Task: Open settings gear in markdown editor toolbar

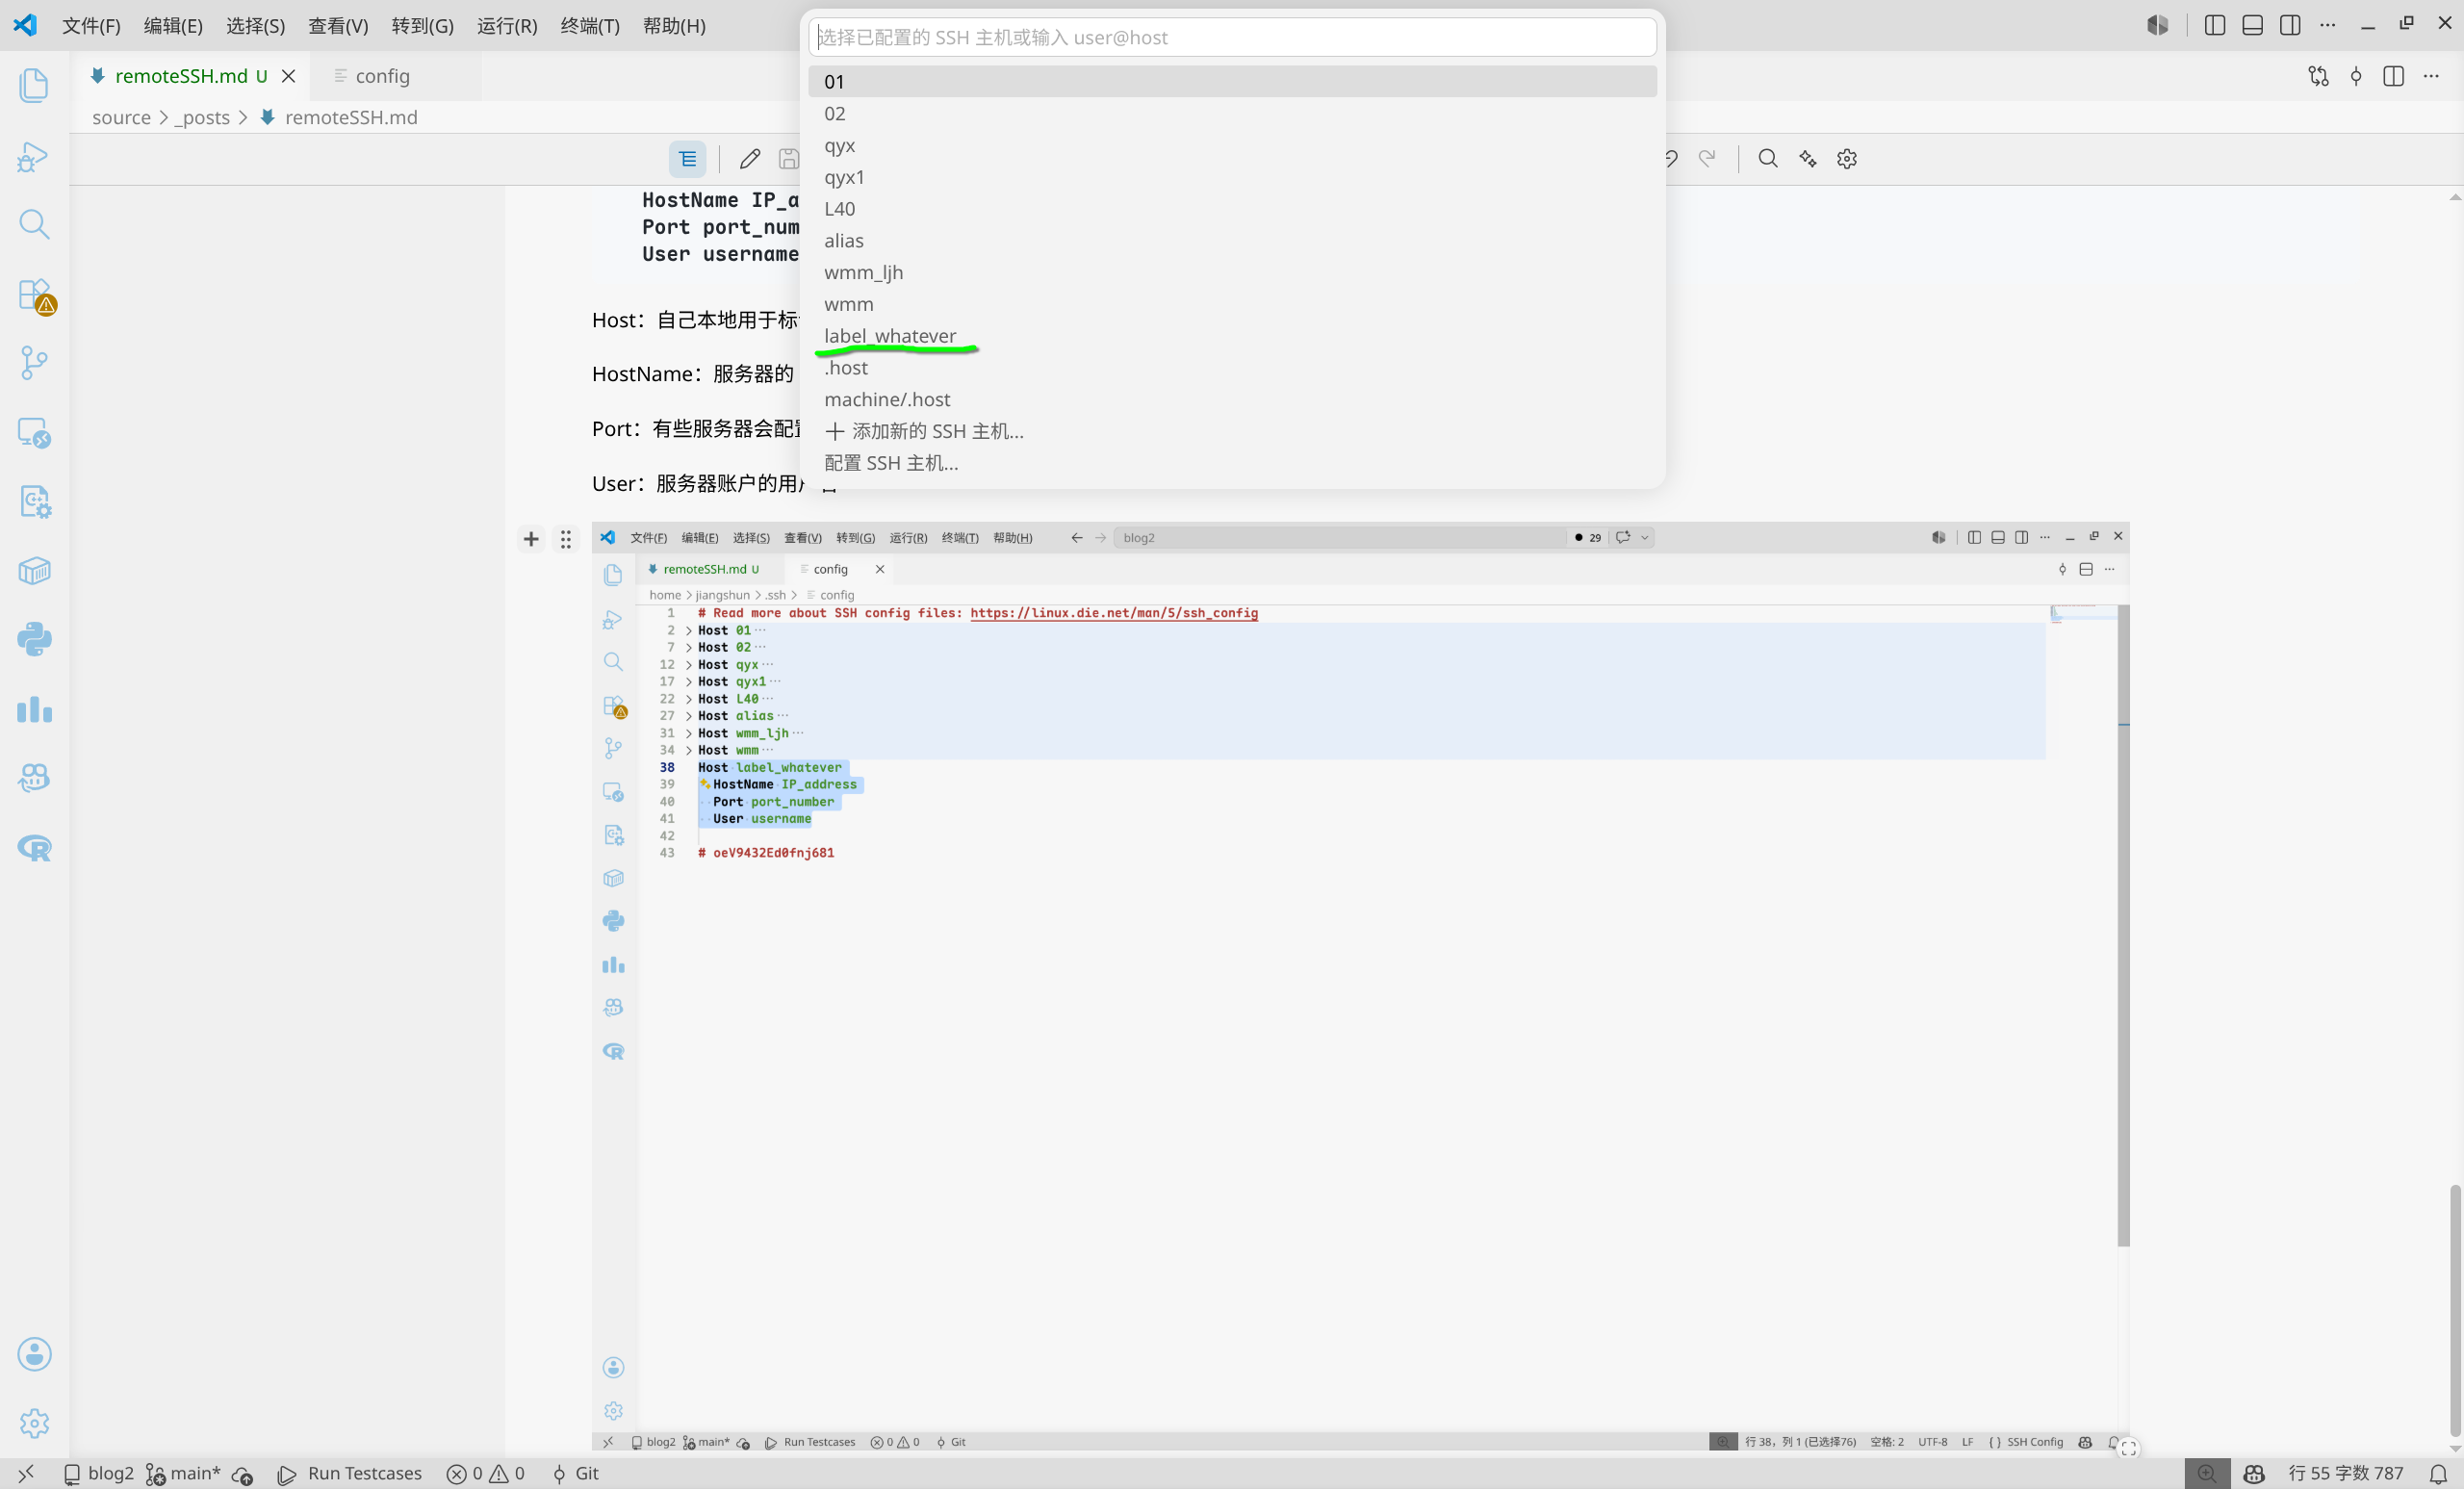Action: pos(1847,159)
